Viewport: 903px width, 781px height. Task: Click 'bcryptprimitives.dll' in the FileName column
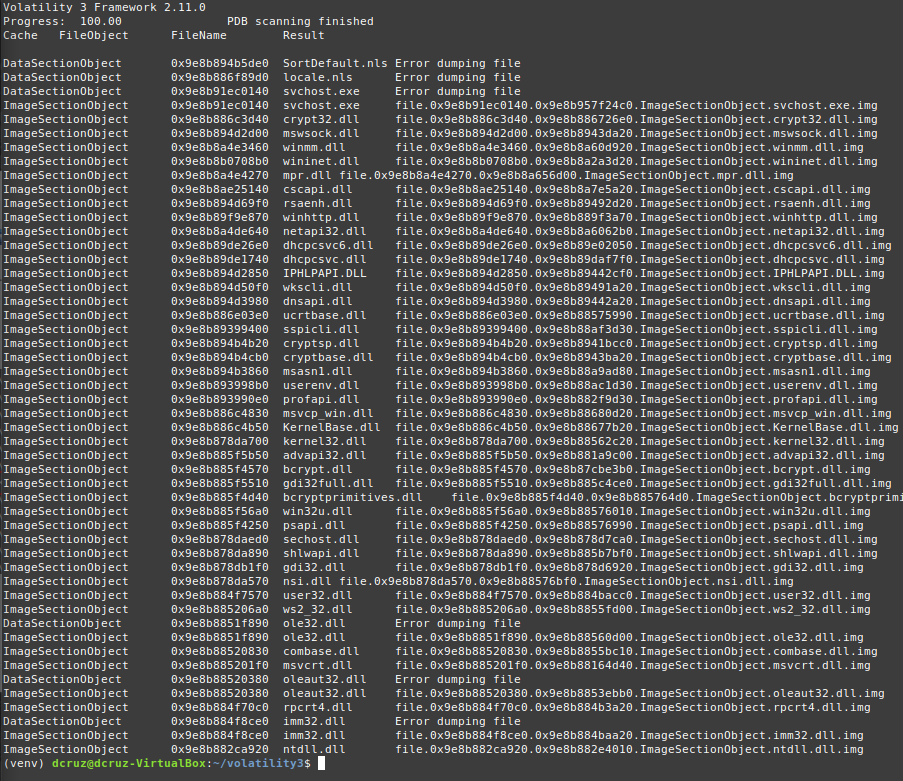pyautogui.click(x=352, y=498)
